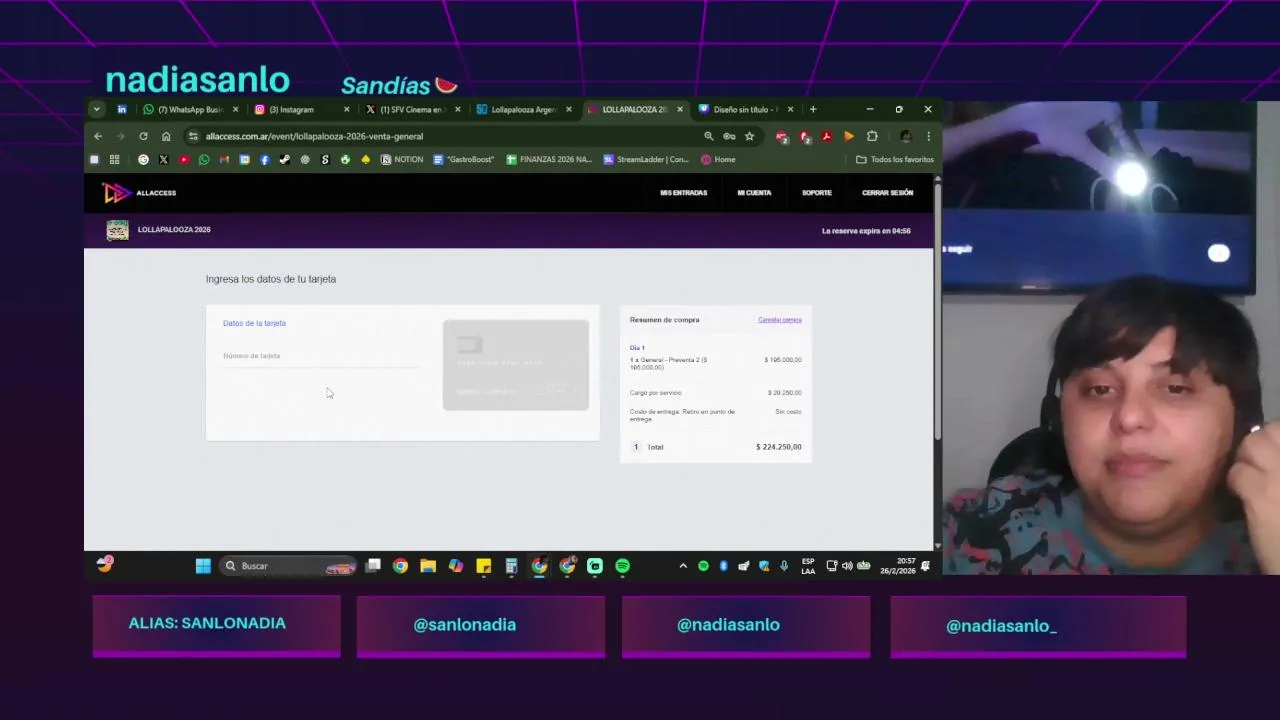Open SOPORTE in site header

816,193
